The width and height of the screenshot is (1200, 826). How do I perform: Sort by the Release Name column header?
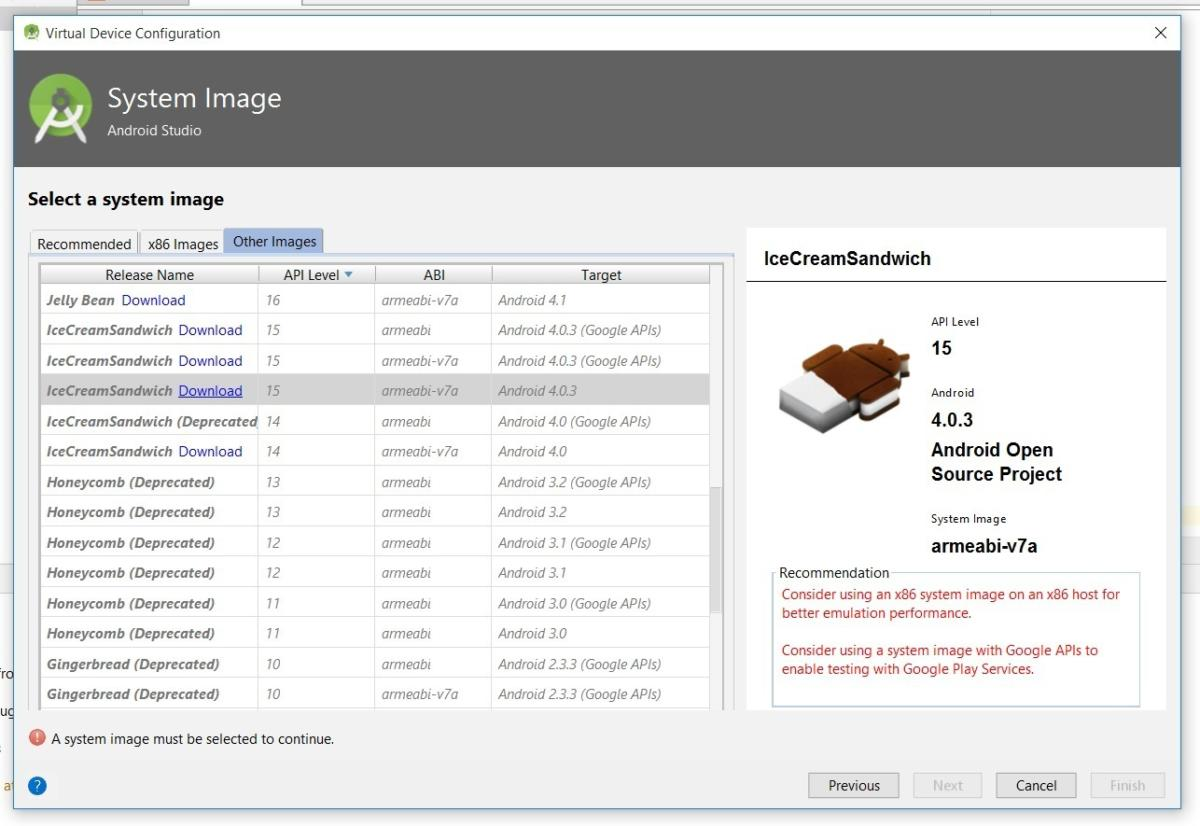pos(149,275)
